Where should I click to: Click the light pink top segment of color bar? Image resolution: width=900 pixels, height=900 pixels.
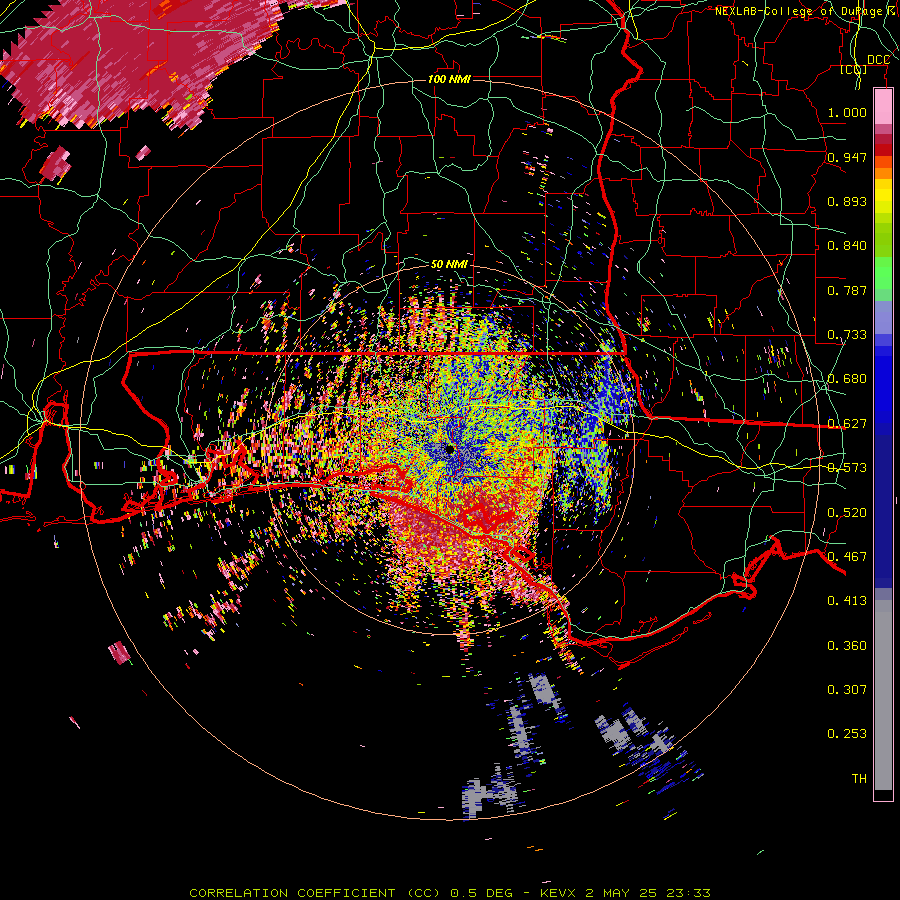click(883, 107)
